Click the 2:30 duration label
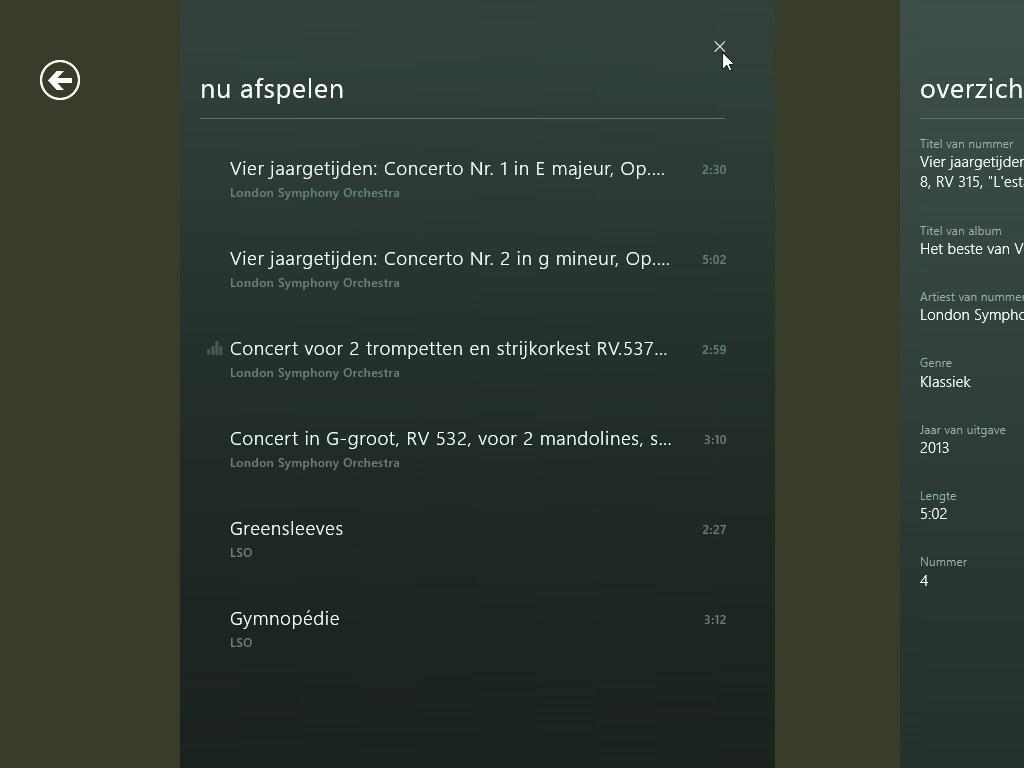This screenshot has width=1024, height=768. pyautogui.click(x=714, y=170)
